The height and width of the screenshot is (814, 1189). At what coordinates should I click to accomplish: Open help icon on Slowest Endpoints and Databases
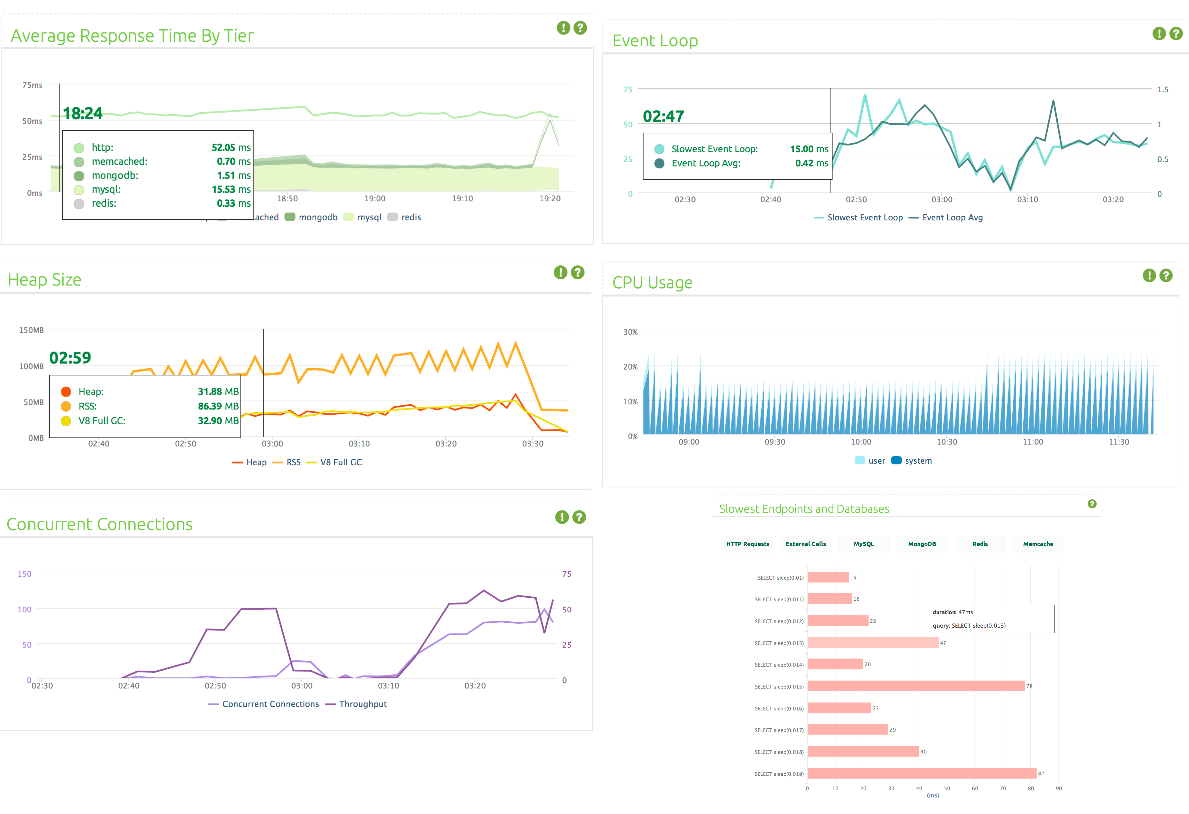coord(1092,504)
